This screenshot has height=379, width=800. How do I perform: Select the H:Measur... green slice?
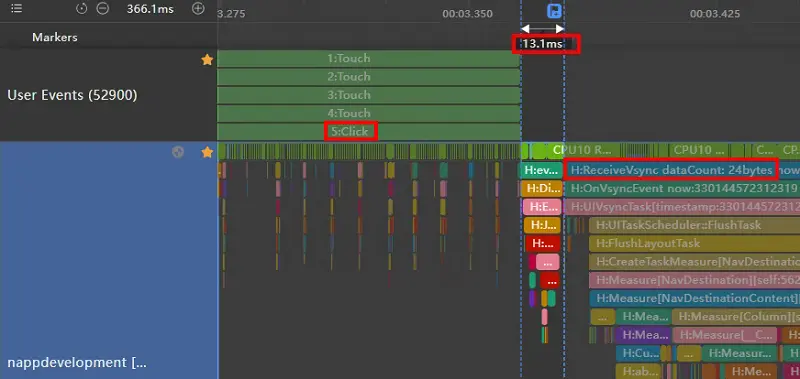pos(740,353)
